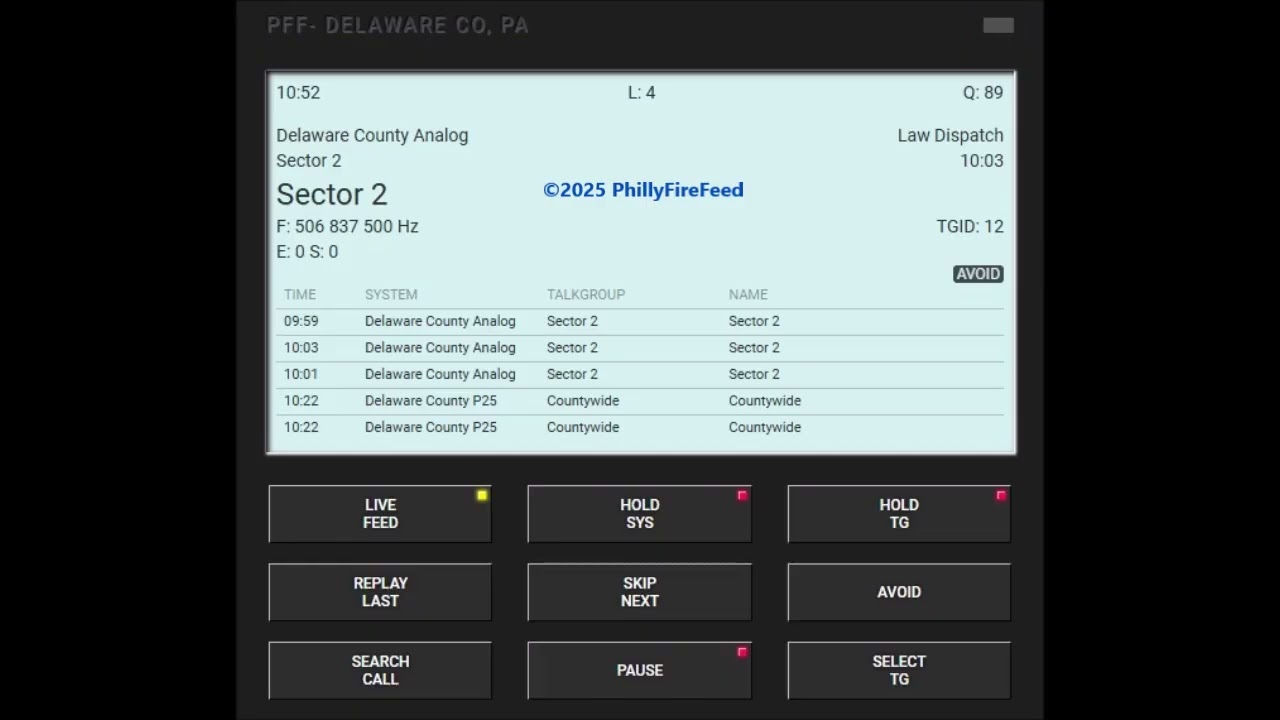Click the NAME column header
The height and width of the screenshot is (720, 1280).
point(748,294)
